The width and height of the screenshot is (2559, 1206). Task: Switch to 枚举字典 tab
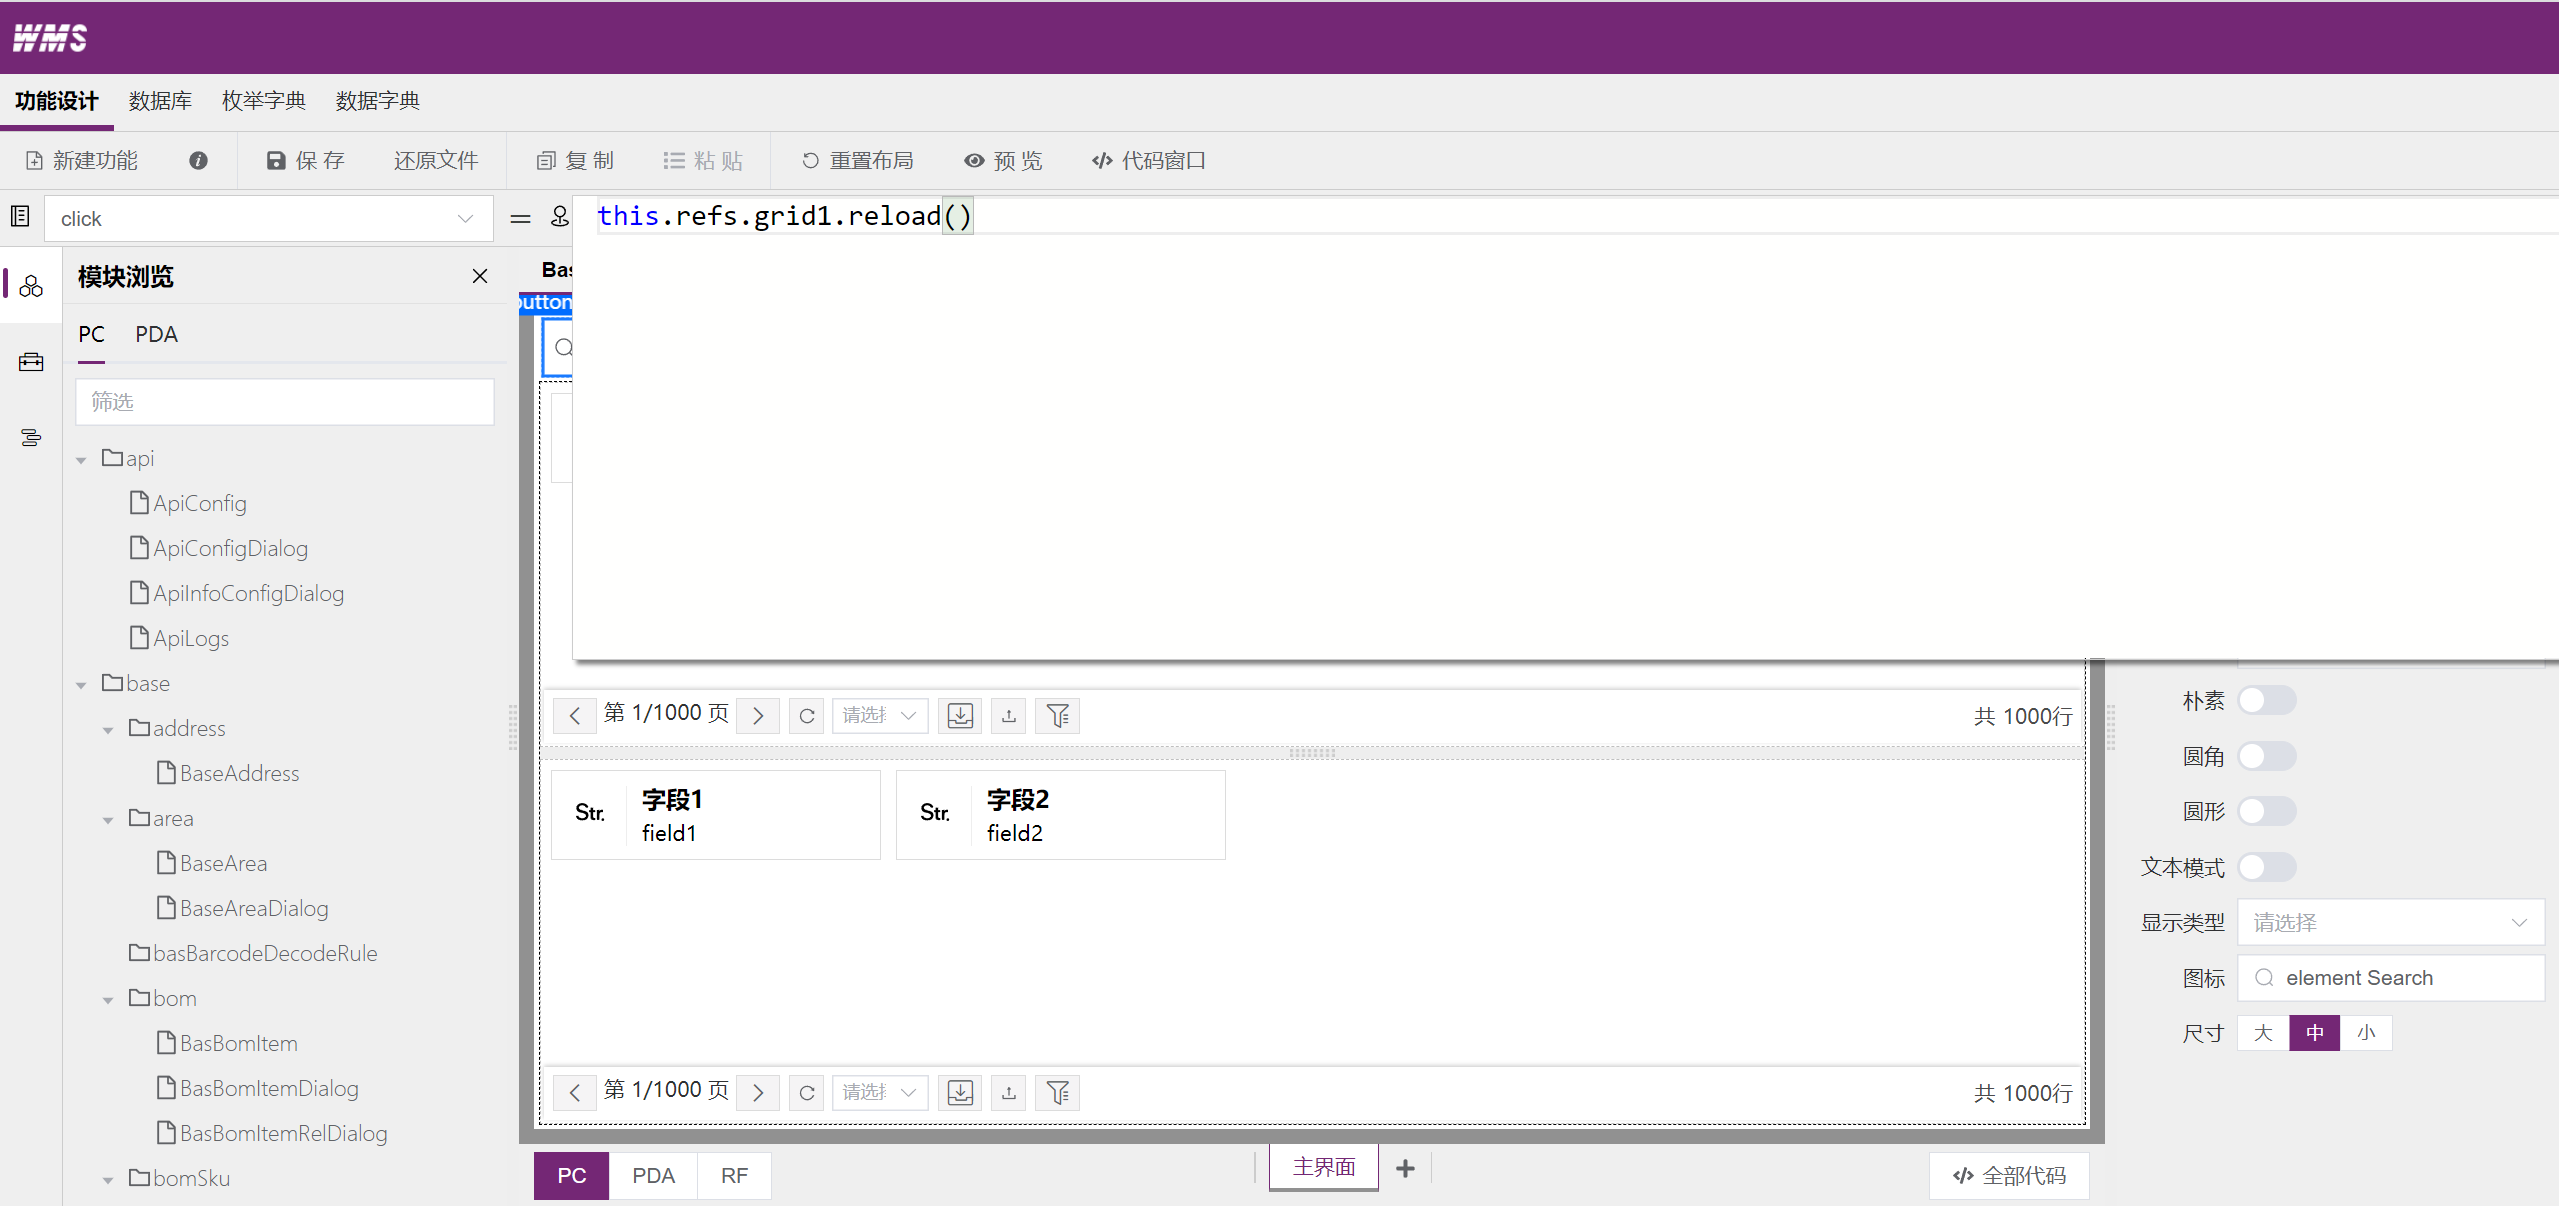(264, 101)
